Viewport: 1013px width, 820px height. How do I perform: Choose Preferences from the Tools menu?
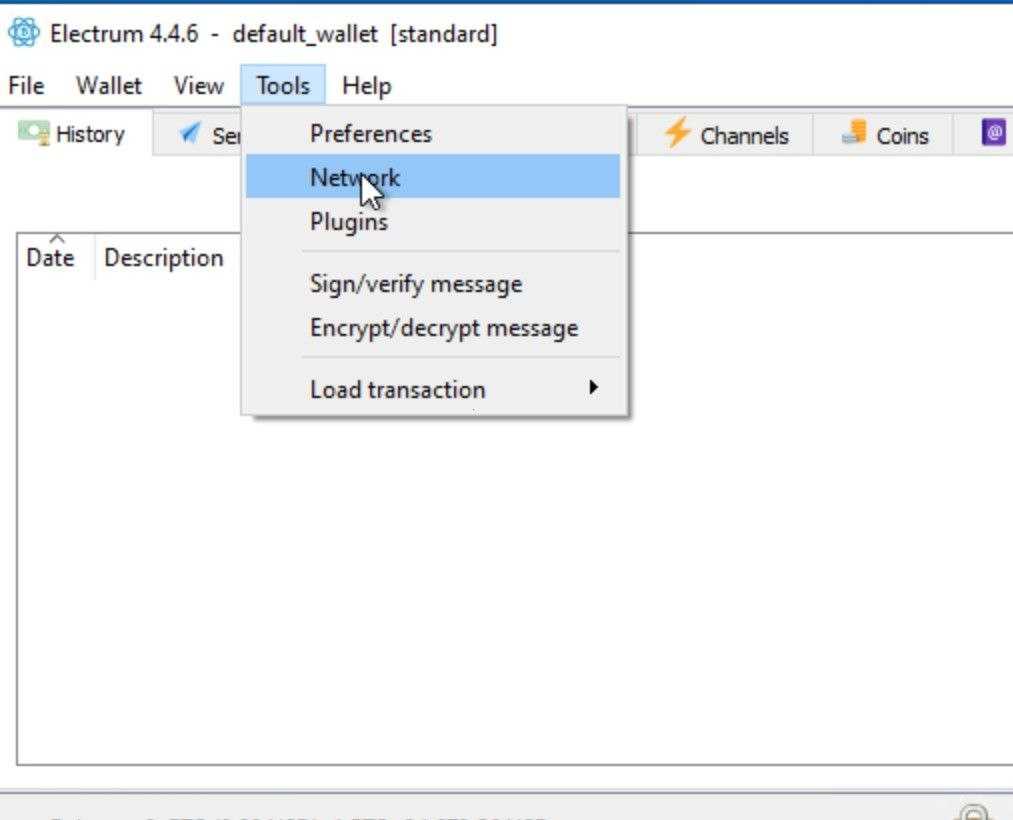[x=433, y=134]
